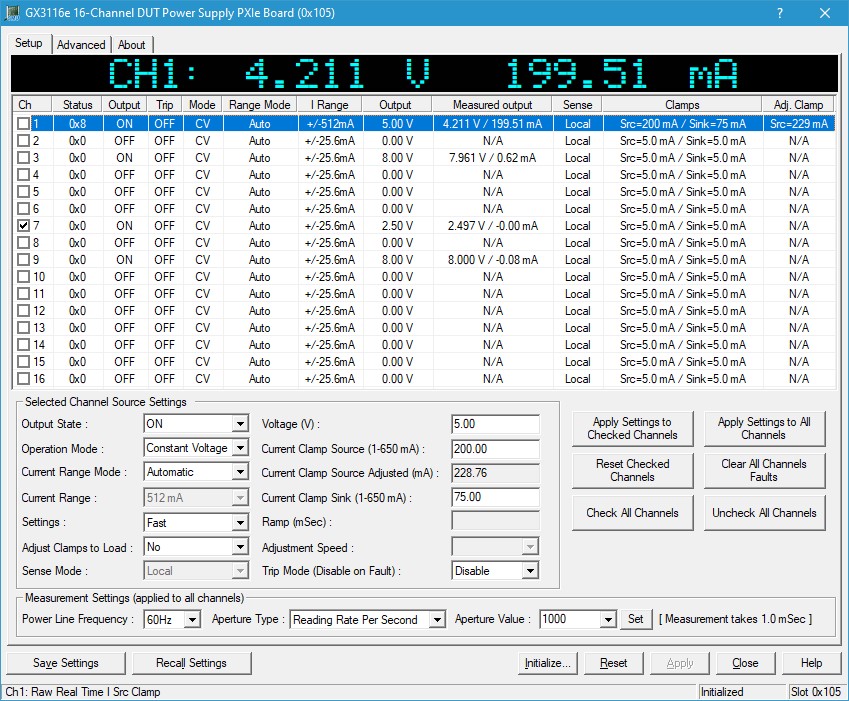Click the Current Clamp Sink input field
This screenshot has height=701, width=849.
[495, 497]
